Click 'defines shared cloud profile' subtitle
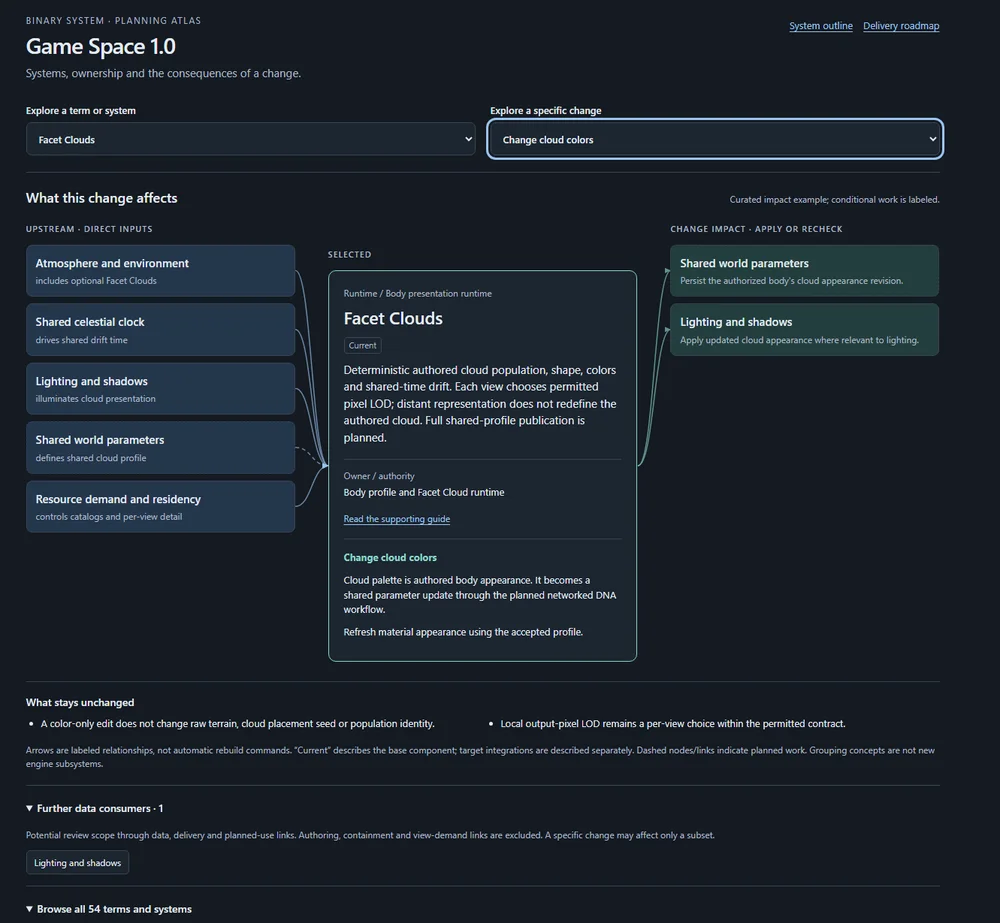The width and height of the screenshot is (1000, 923). pyautogui.click(x=91, y=458)
